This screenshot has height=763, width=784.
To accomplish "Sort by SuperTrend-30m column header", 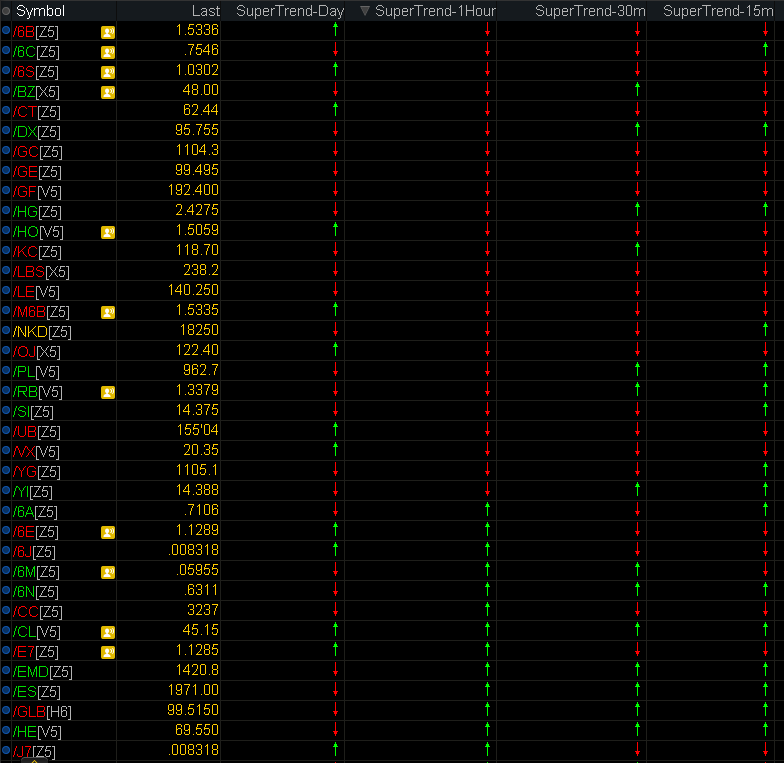I will 590,11.
